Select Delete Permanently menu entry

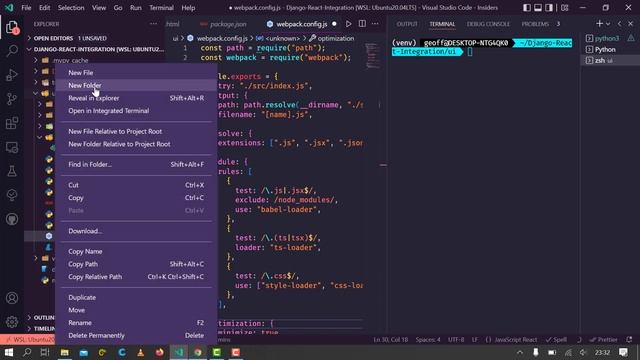(x=136, y=336)
